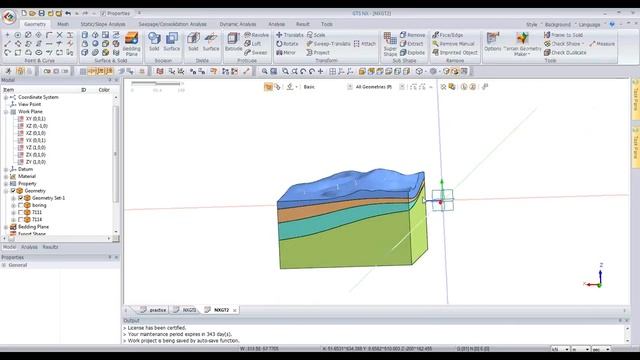640x360 pixels.
Task: Click the Remove Manual tool
Action: tap(453, 44)
